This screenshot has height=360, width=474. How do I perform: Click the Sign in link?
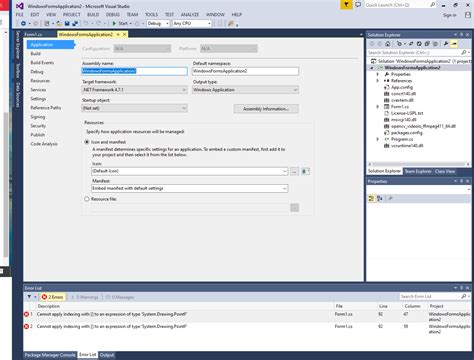(x=449, y=15)
